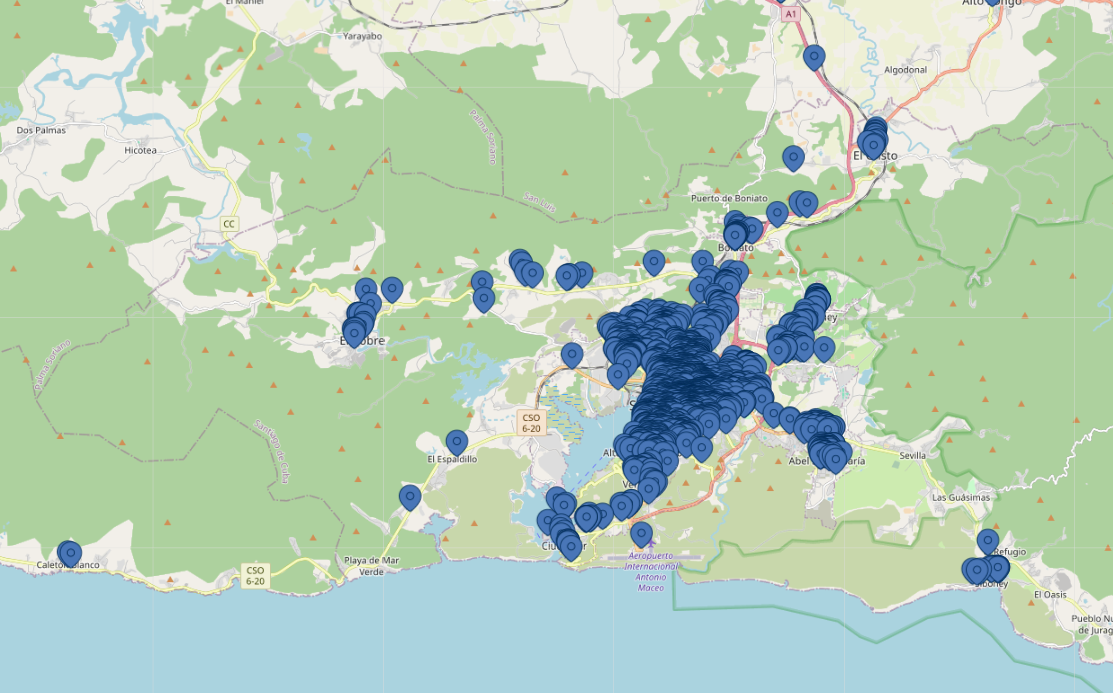Open the marker above the Refugio label
Screen dimensions: 1113x693
(988, 541)
